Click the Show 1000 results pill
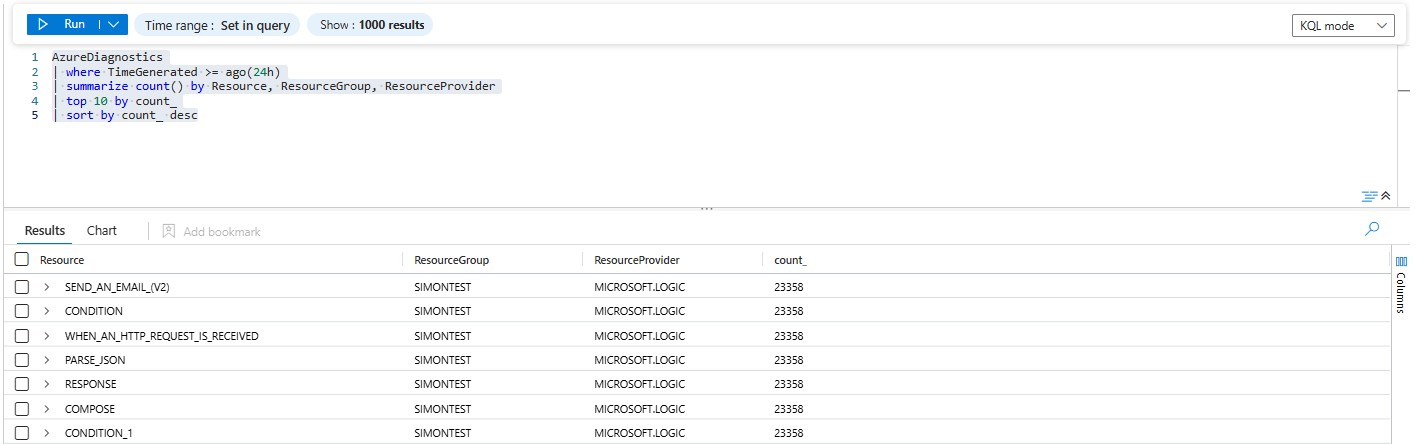The height and width of the screenshot is (444, 1416). tap(370, 25)
